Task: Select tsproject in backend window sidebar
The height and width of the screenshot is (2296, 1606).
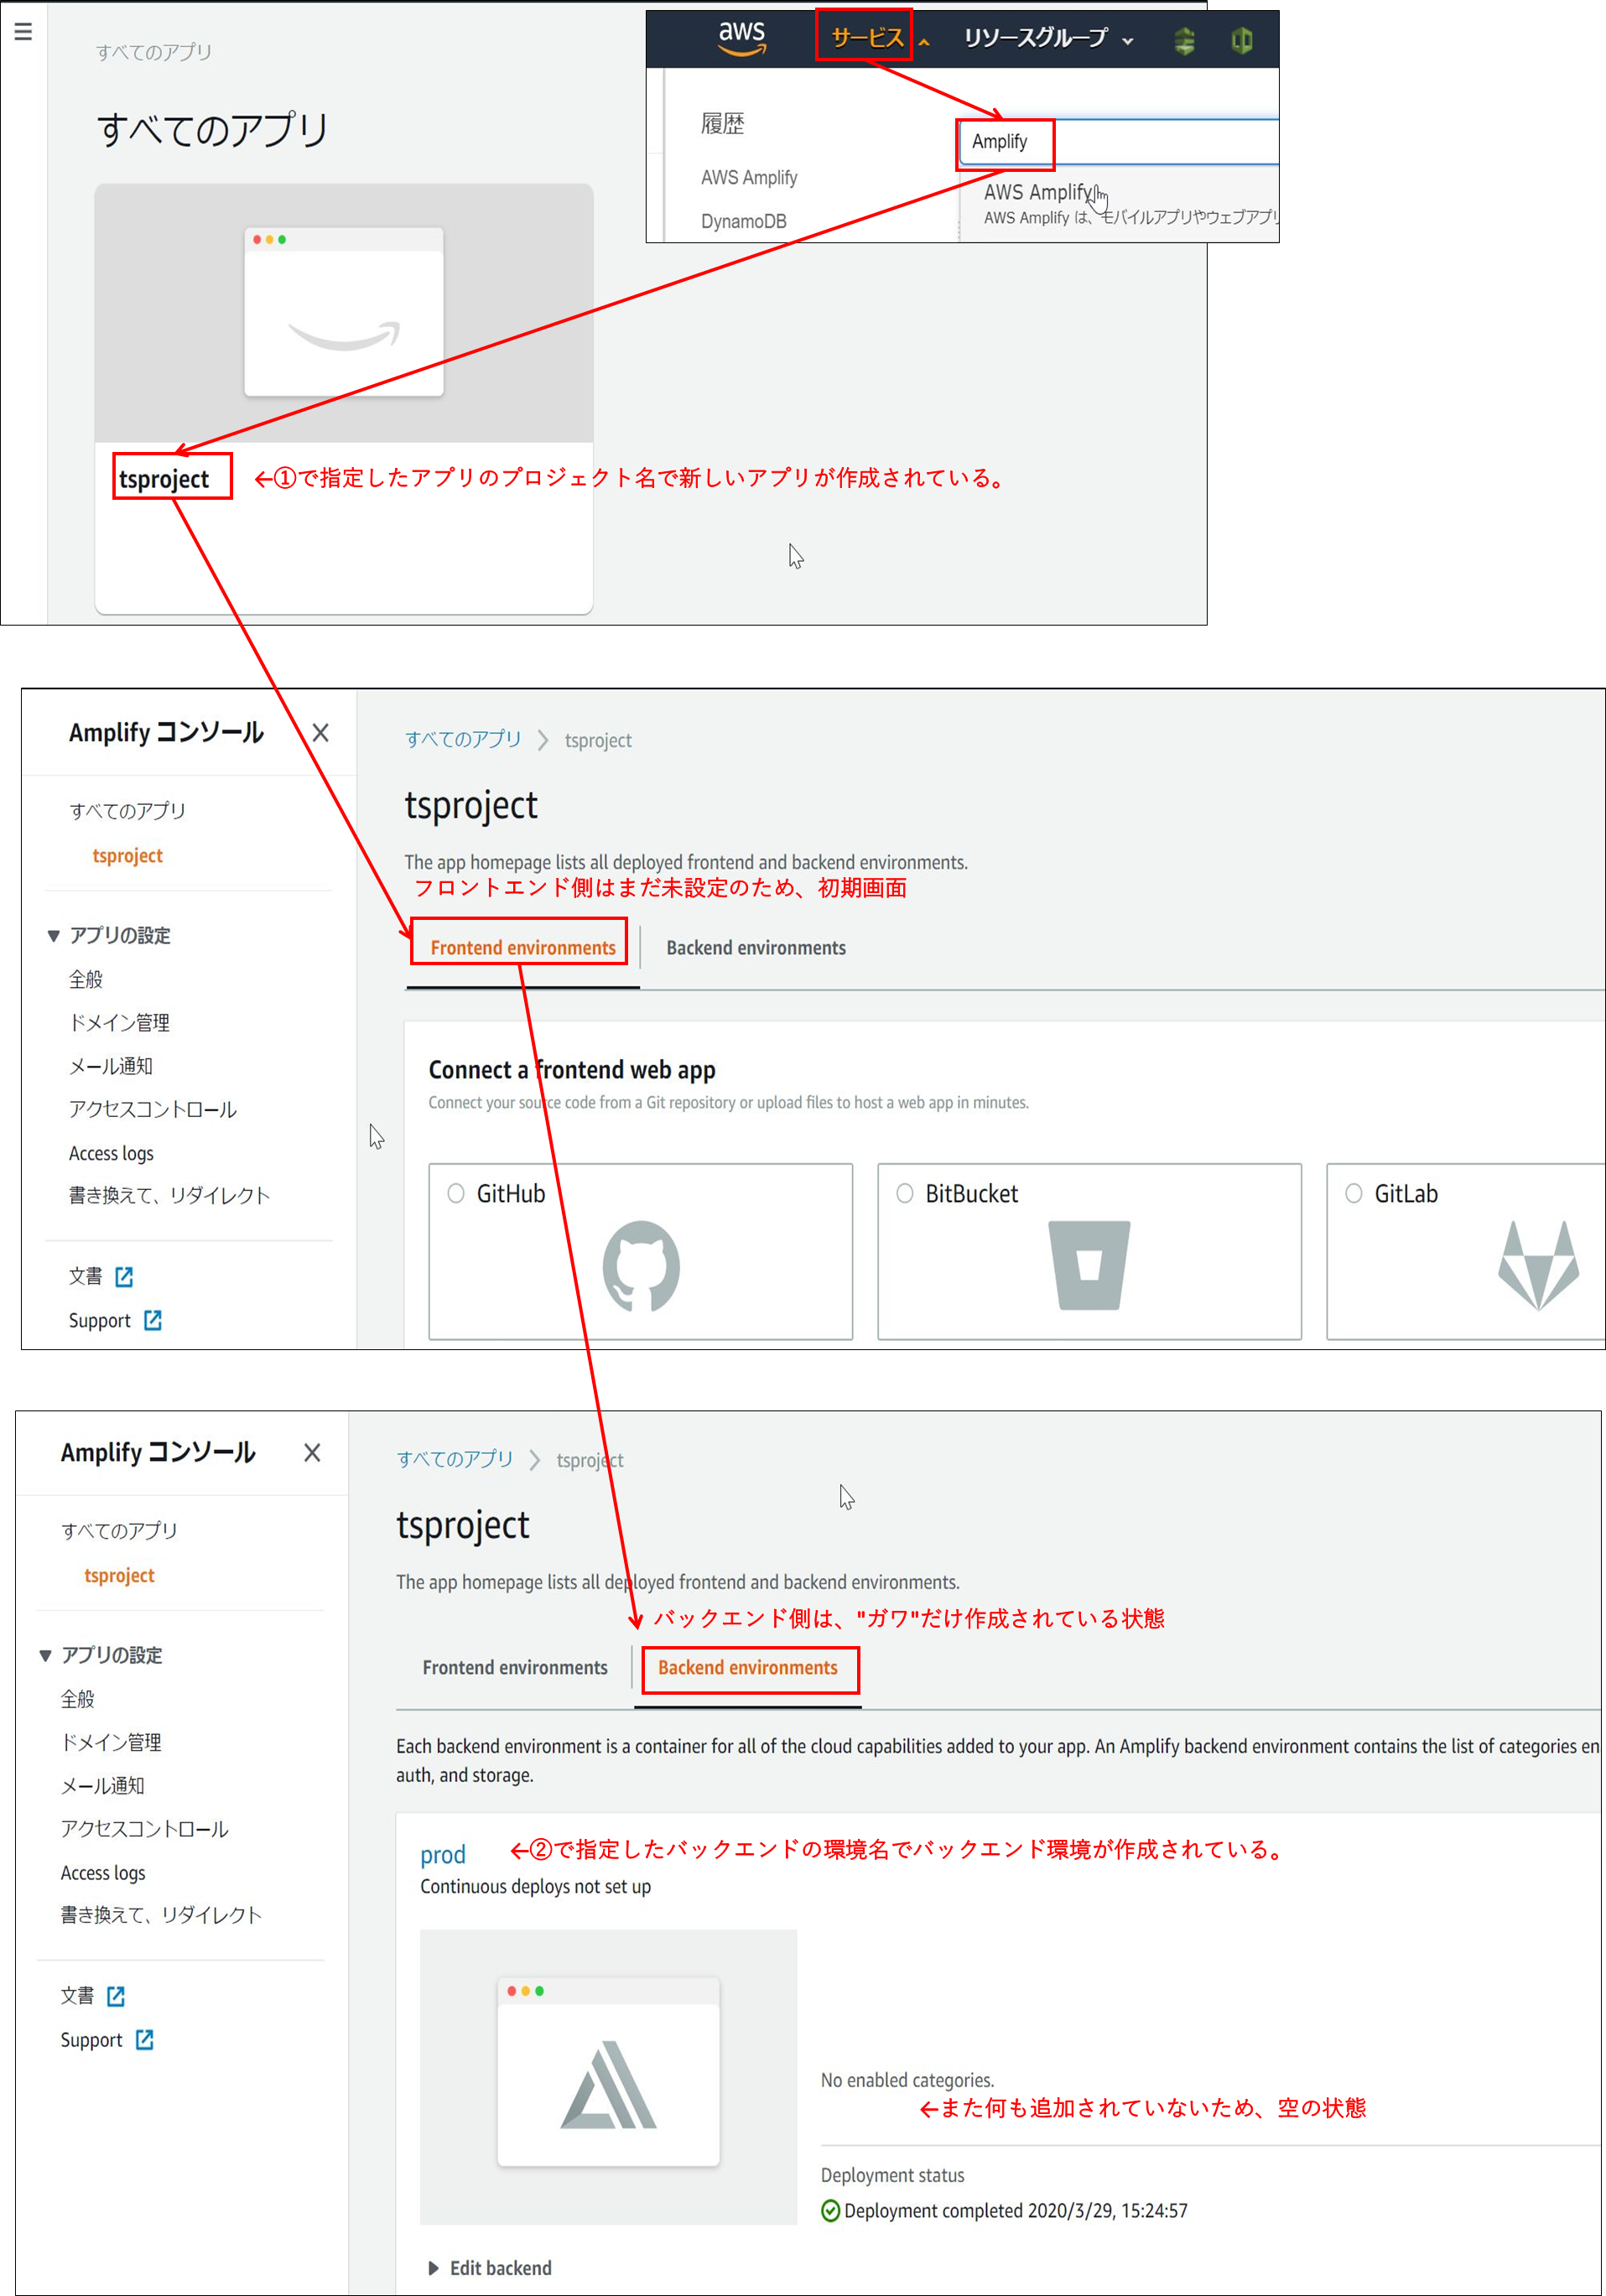Action: pos(119,1576)
